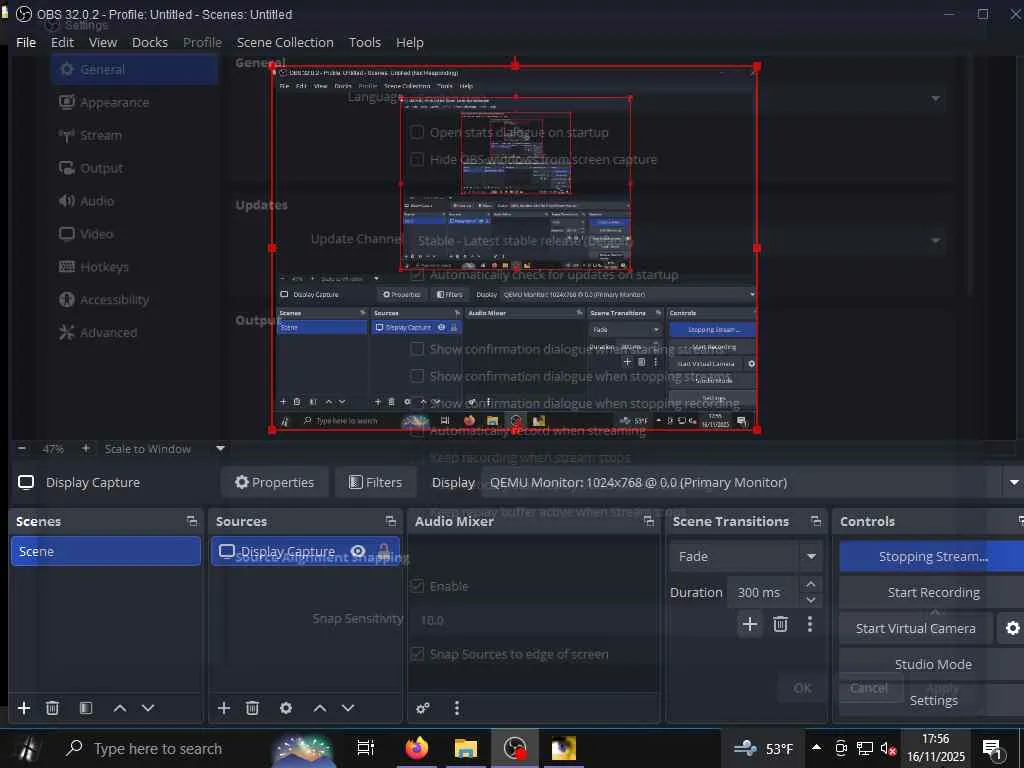Click the Start Recording button
The height and width of the screenshot is (768, 1024).
(933, 592)
